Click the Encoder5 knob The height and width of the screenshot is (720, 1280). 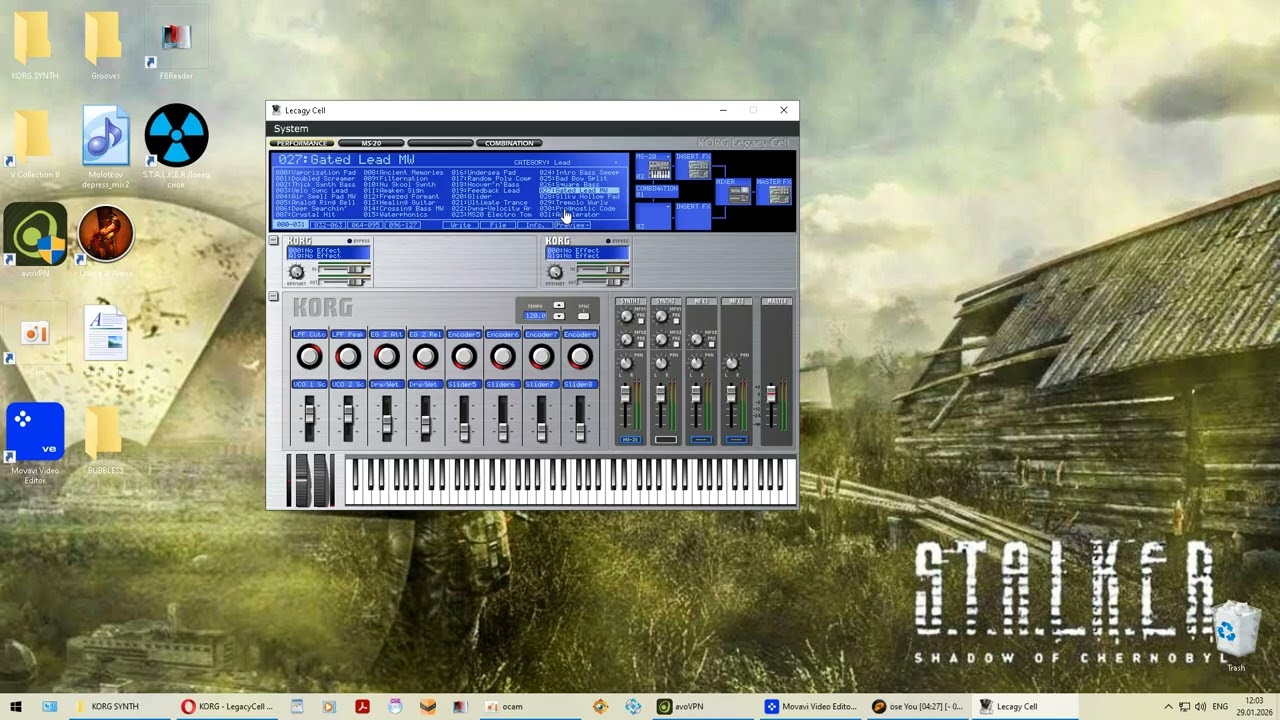point(464,356)
